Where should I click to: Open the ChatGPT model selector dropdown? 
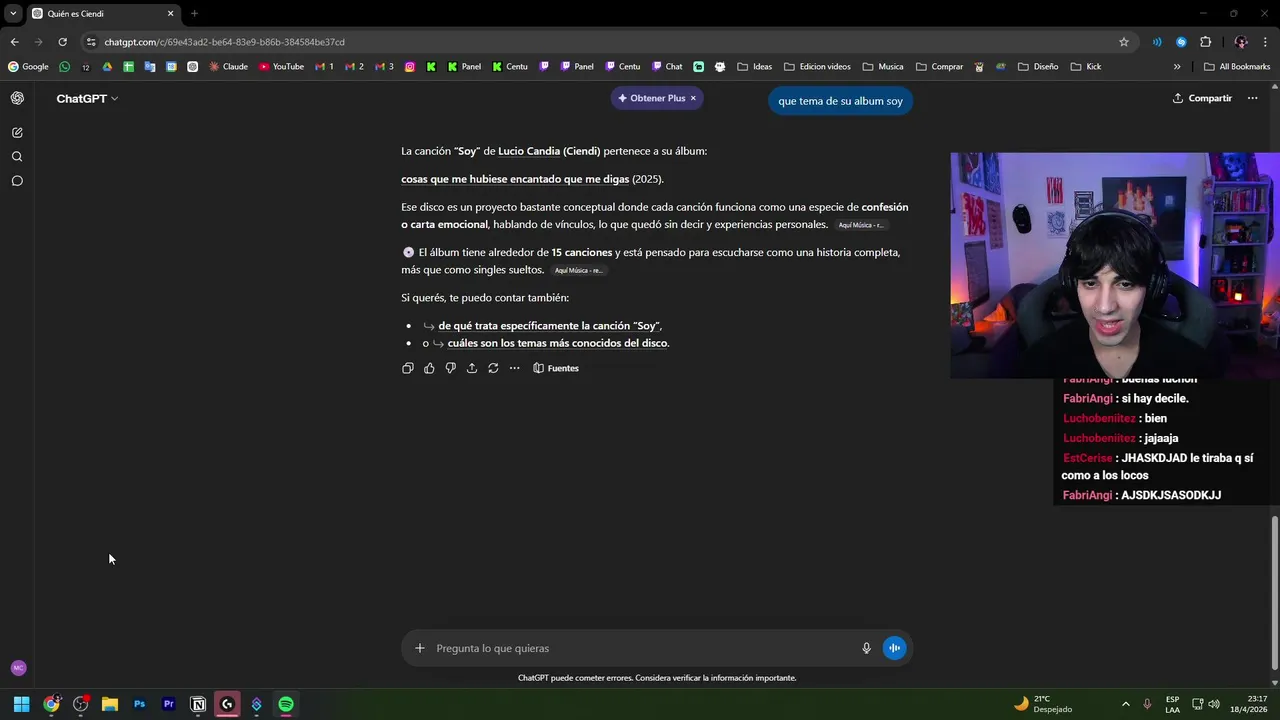[87, 98]
